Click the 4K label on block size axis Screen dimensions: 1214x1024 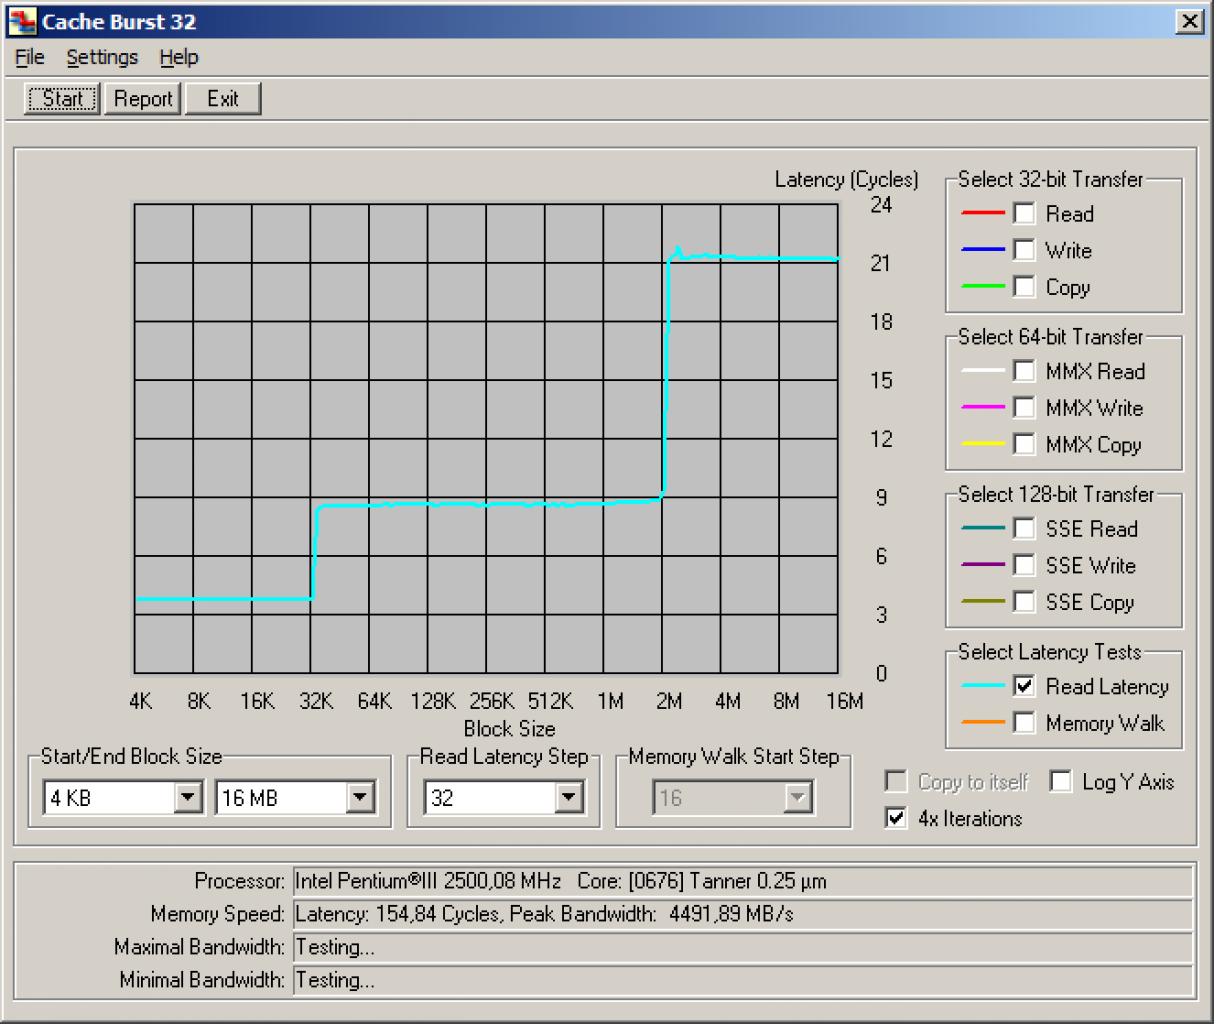pos(141,702)
